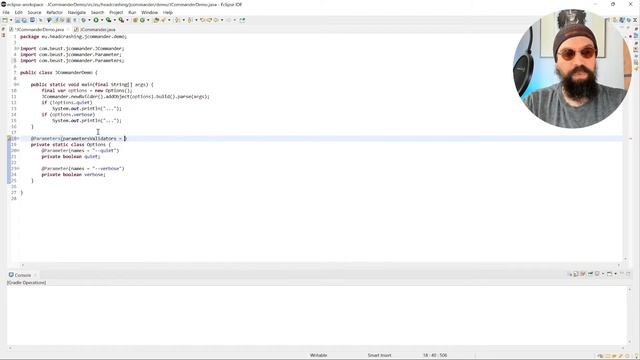Open the Navigate menu
Screen dimensions: 640x360
click(77, 12)
